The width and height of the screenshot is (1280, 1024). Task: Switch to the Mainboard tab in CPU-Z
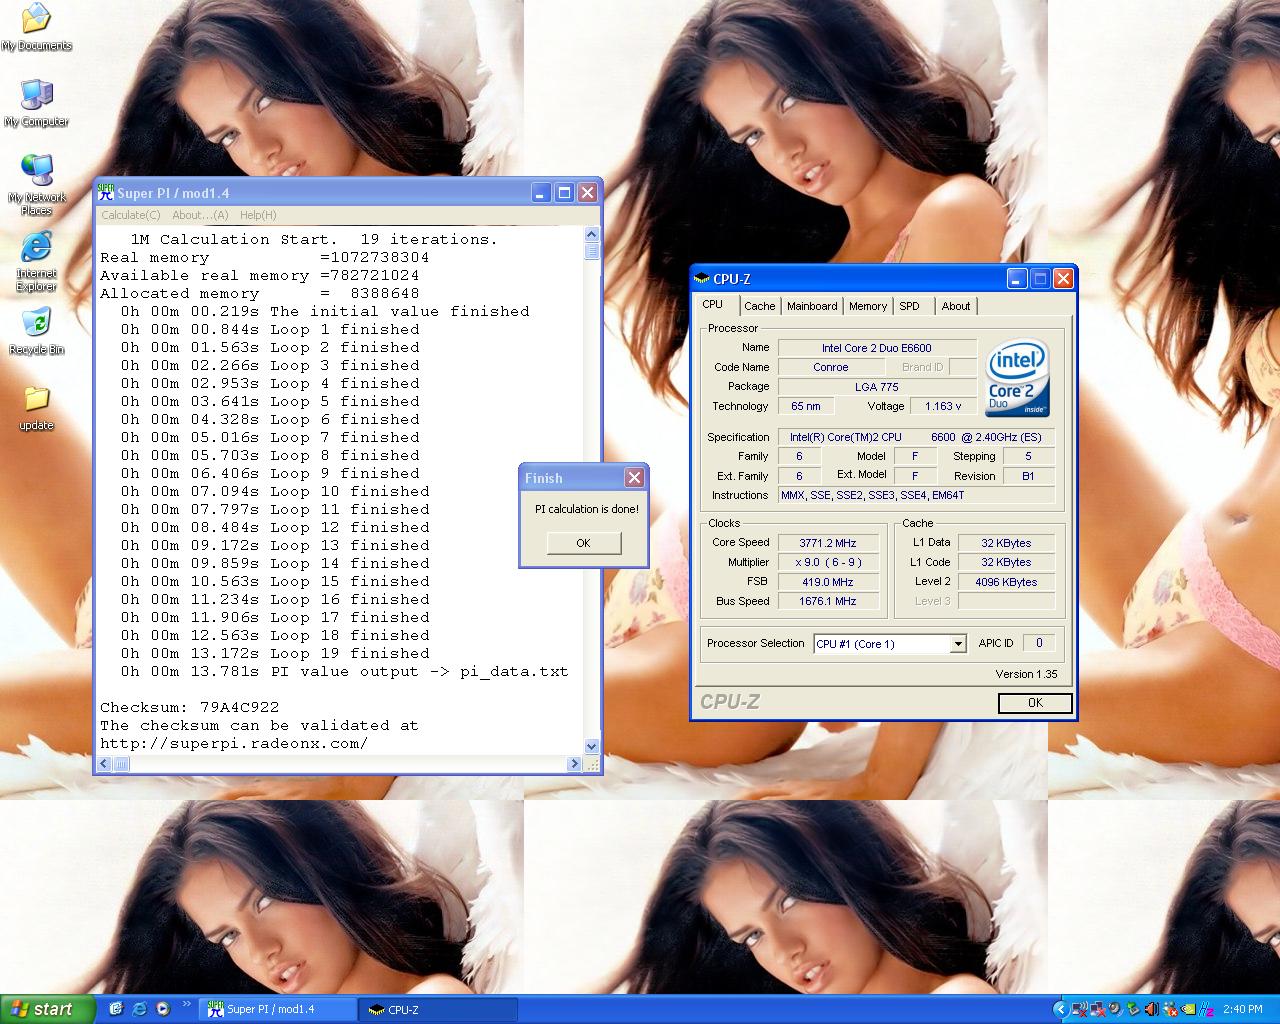812,306
